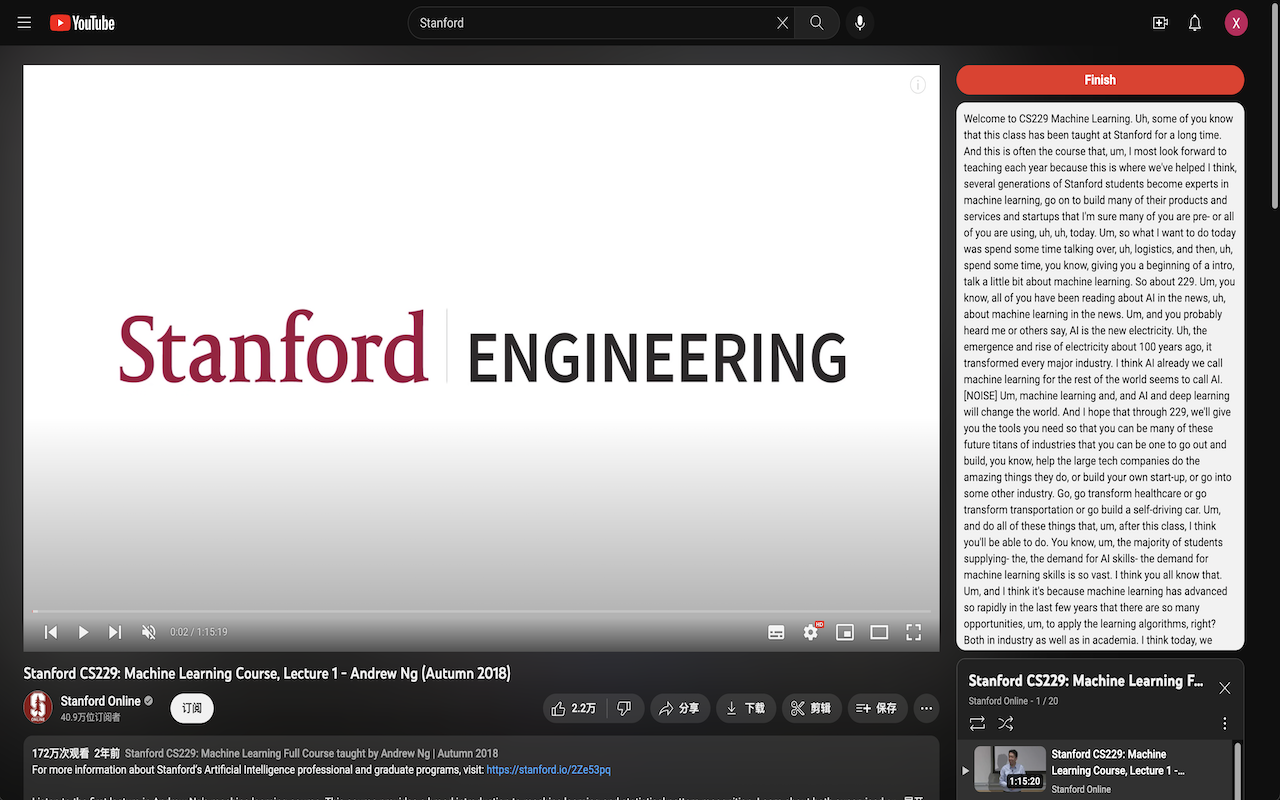Open the stanford.io/2Ze53pq link
This screenshot has height=800, width=1280.
click(x=548, y=770)
